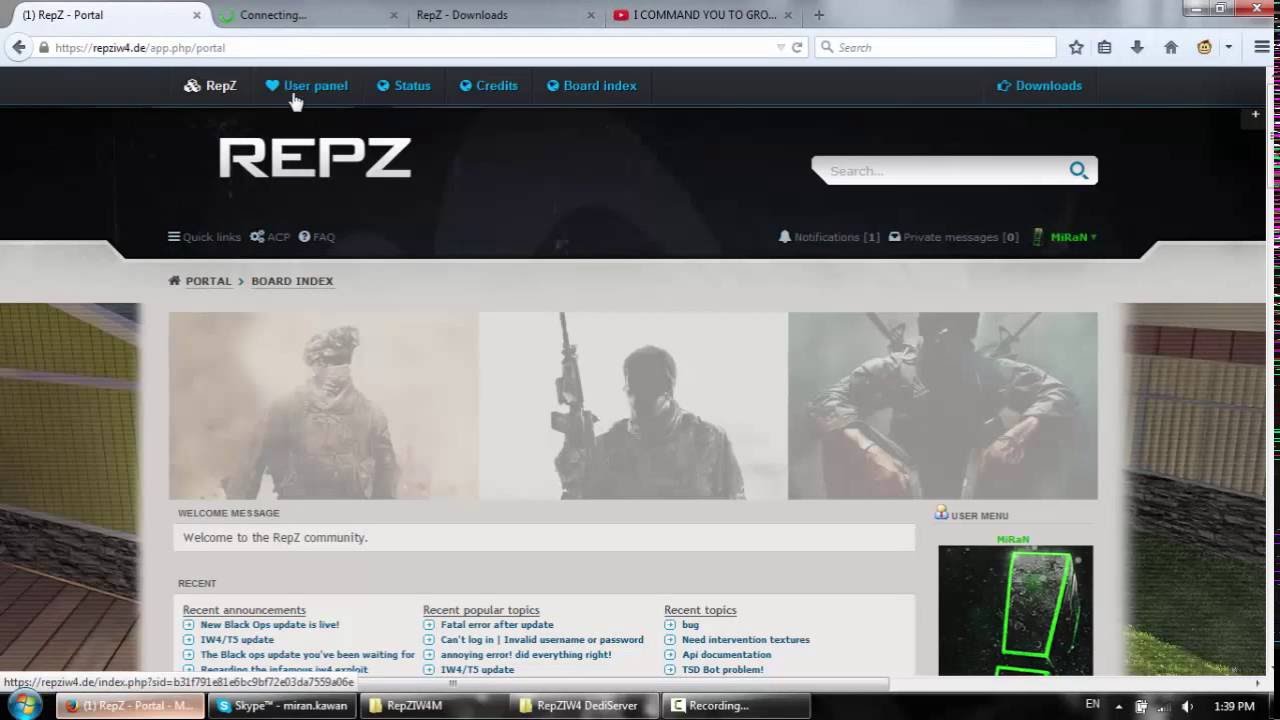Open RepZIW4M folder in taskbar
Image resolution: width=1280 pixels, height=720 pixels.
click(x=432, y=705)
